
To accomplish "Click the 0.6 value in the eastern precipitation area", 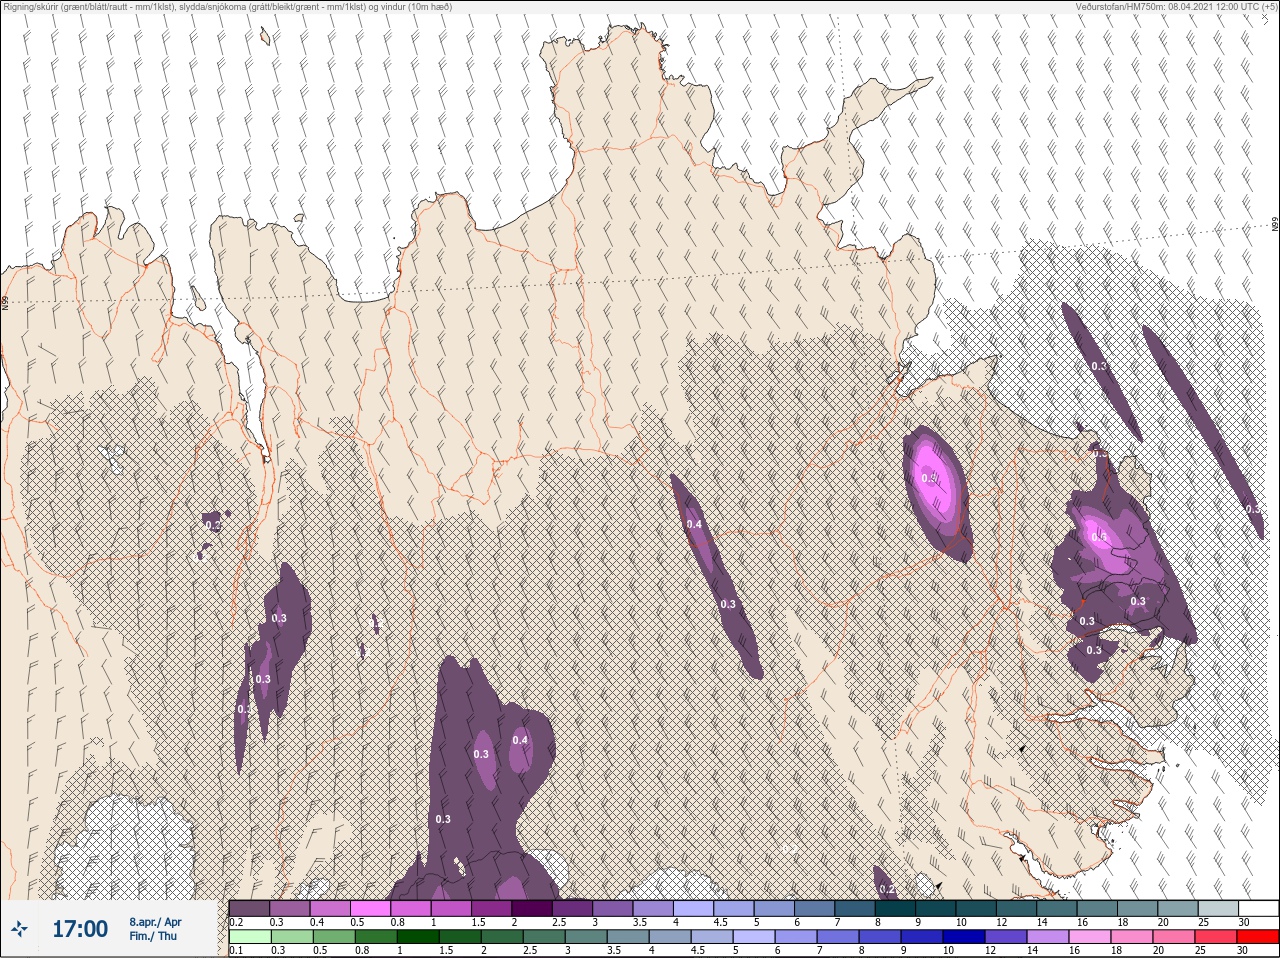I will (1099, 537).
